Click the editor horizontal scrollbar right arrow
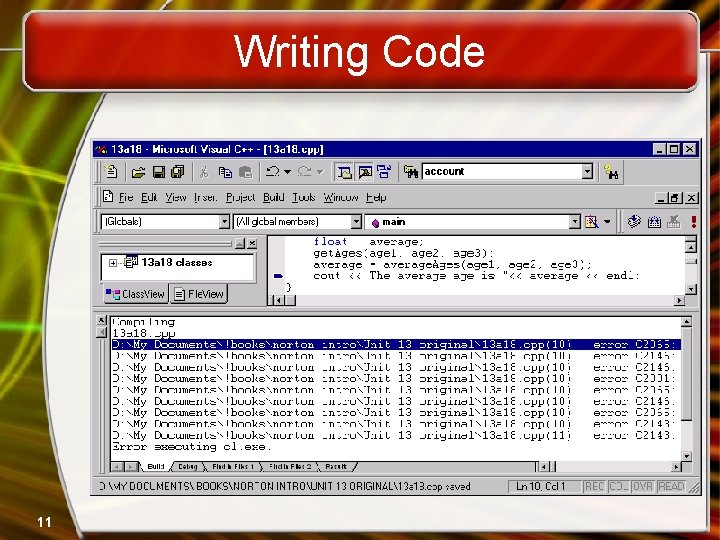 click(x=679, y=300)
